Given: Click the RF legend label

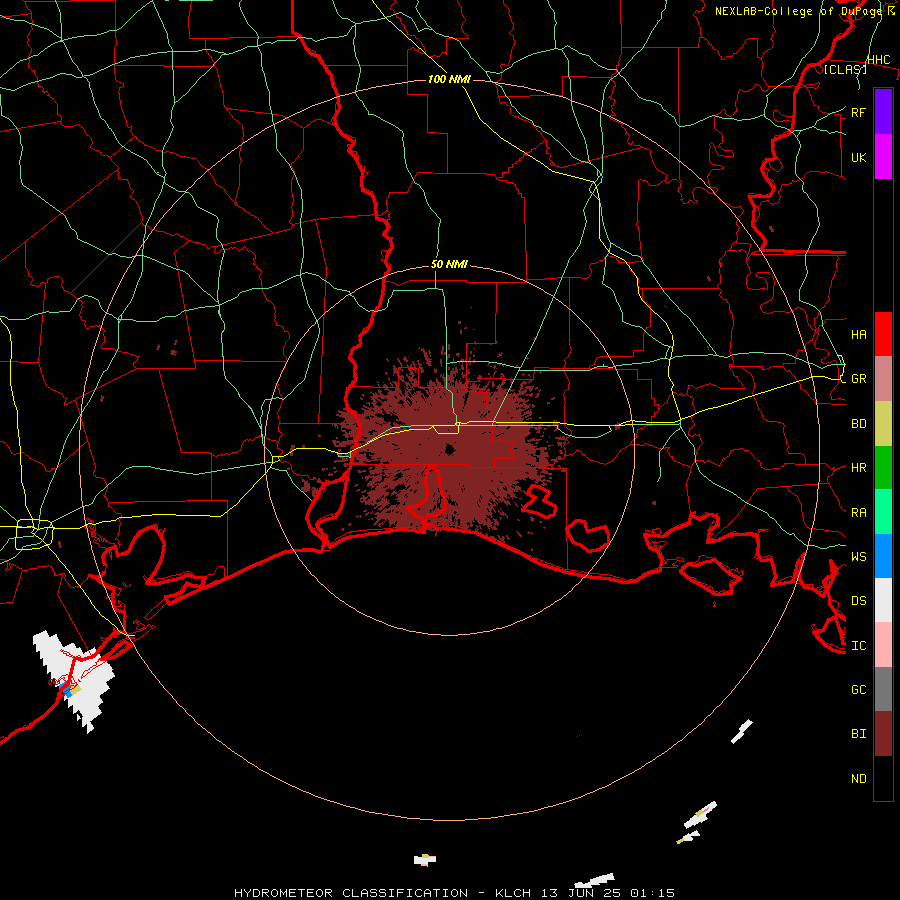Looking at the screenshot, I should pos(858,112).
